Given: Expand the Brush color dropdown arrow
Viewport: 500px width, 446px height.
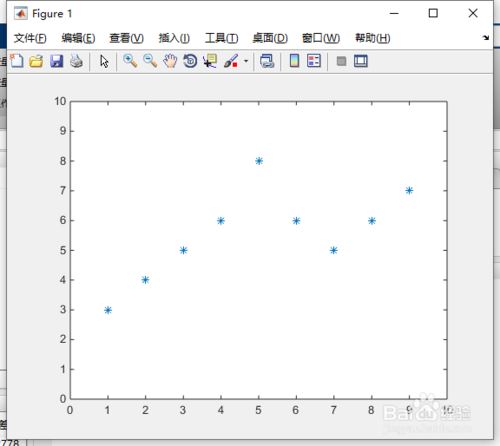Looking at the screenshot, I should (x=246, y=61).
